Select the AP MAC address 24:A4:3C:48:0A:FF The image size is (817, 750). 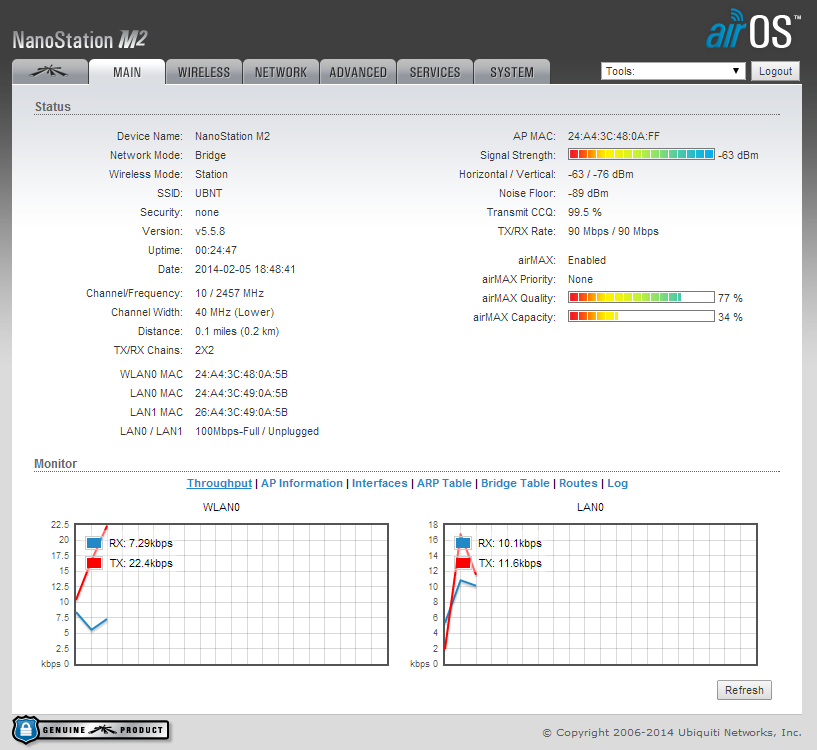click(x=614, y=136)
